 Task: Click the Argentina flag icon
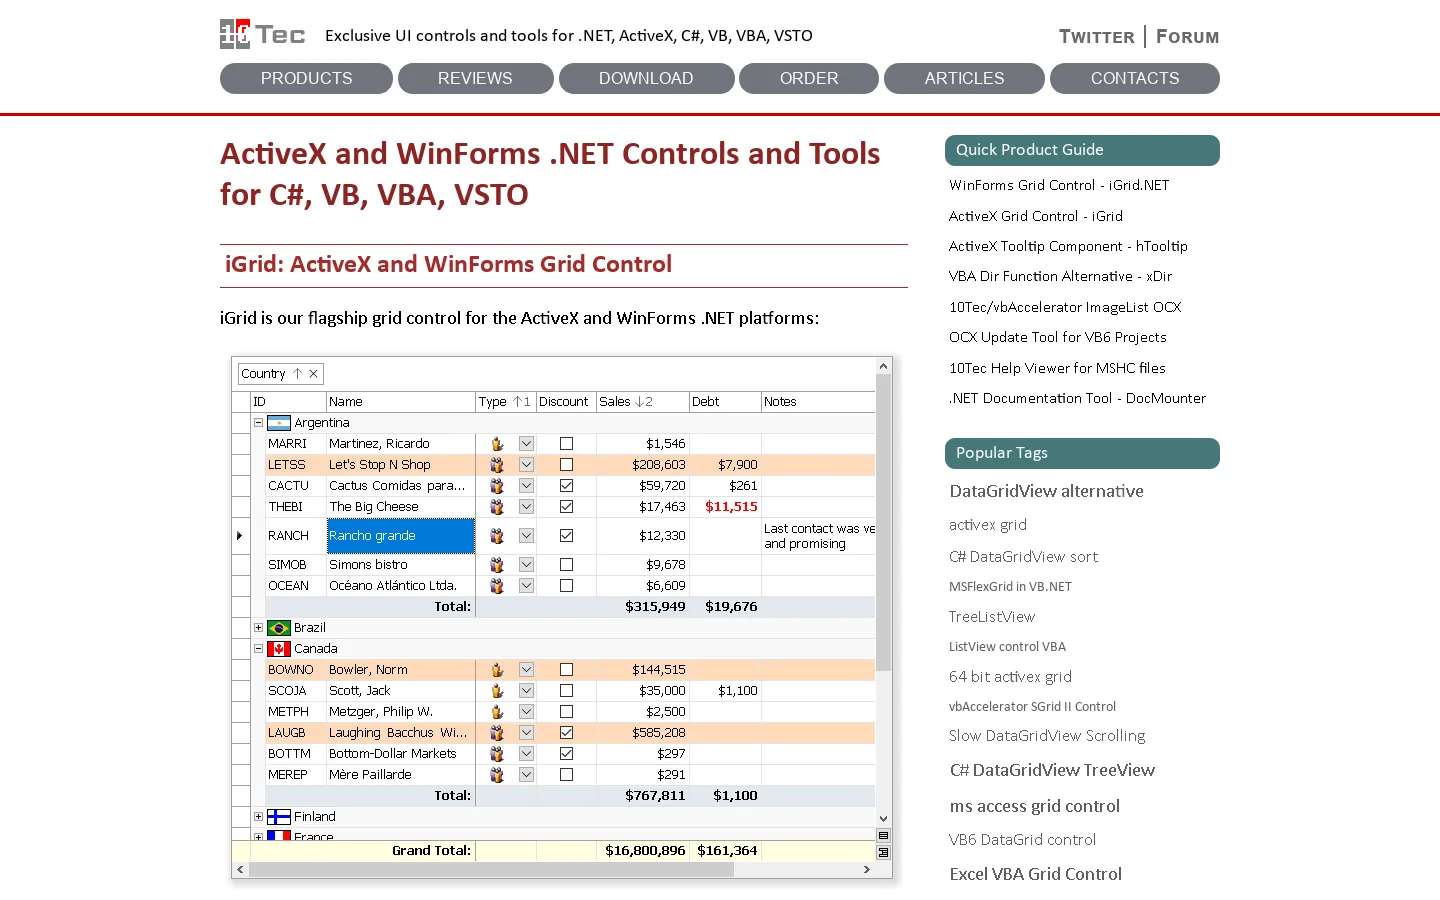click(279, 423)
